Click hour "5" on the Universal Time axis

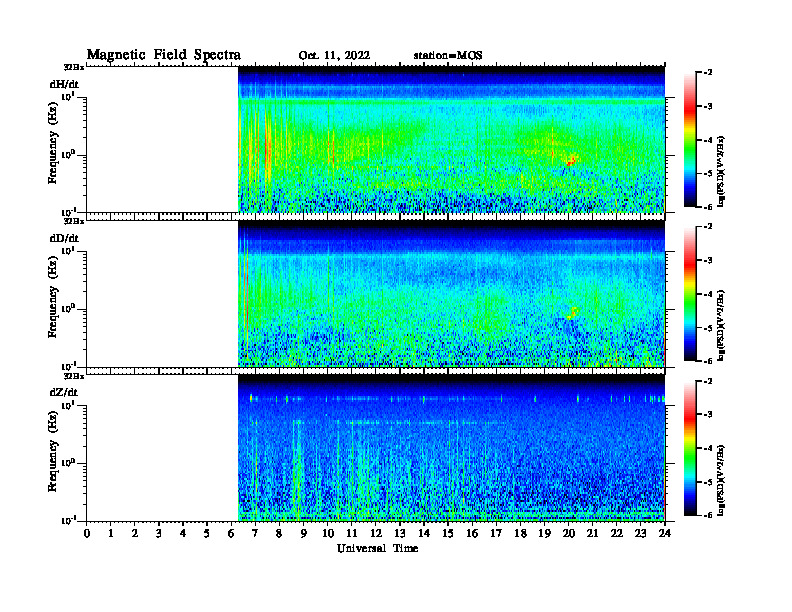click(x=207, y=534)
